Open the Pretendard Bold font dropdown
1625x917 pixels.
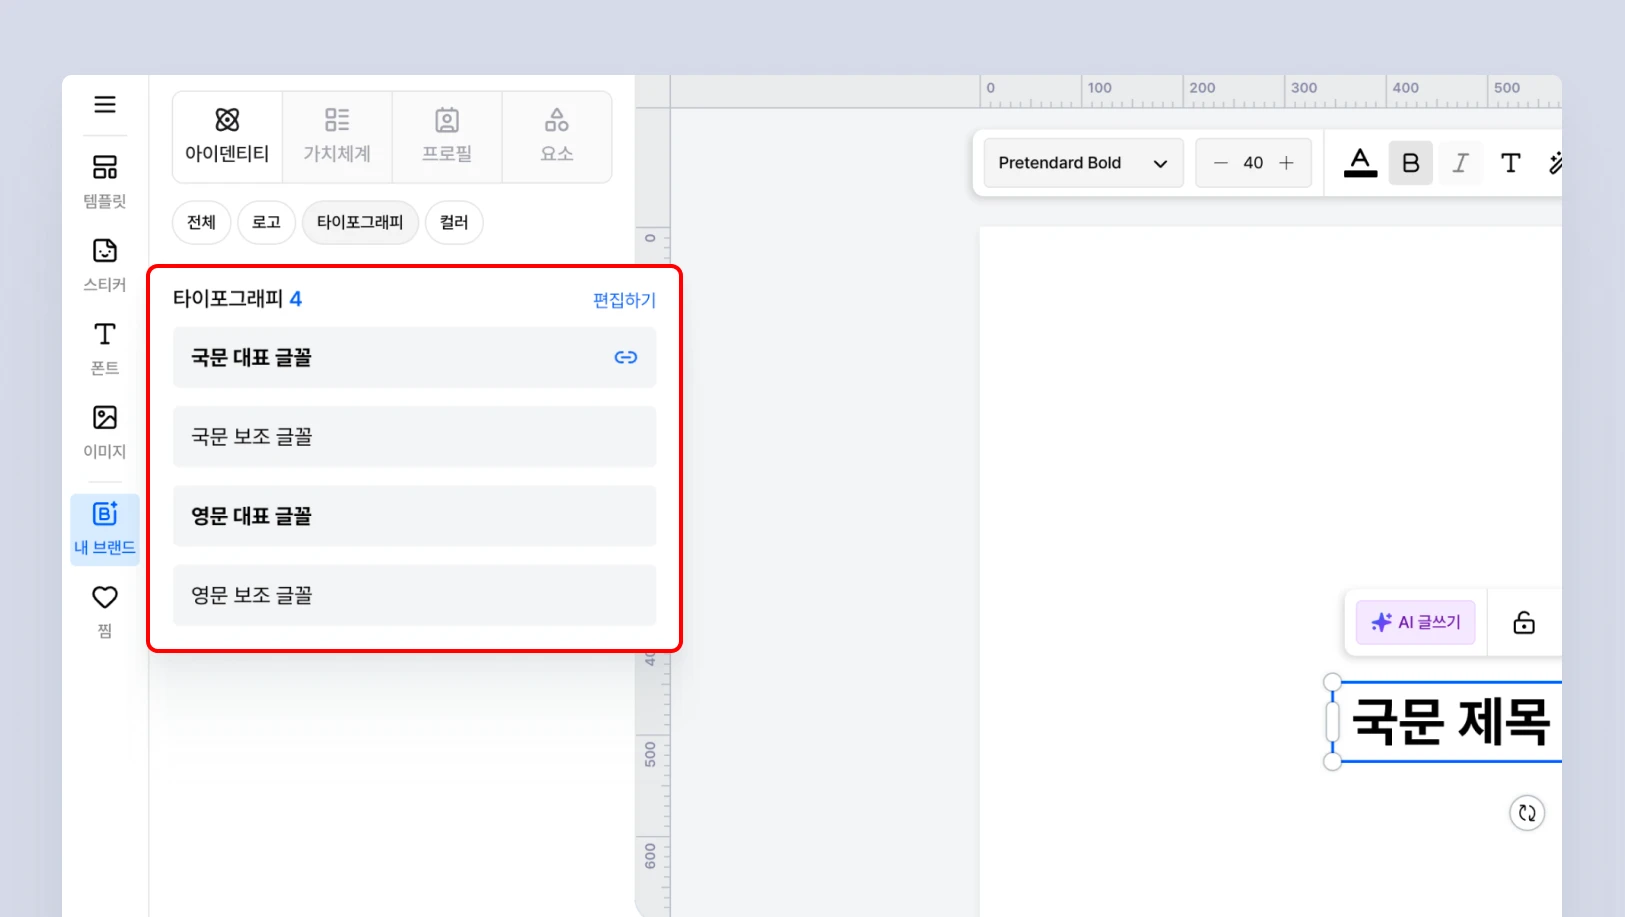[1084, 163]
